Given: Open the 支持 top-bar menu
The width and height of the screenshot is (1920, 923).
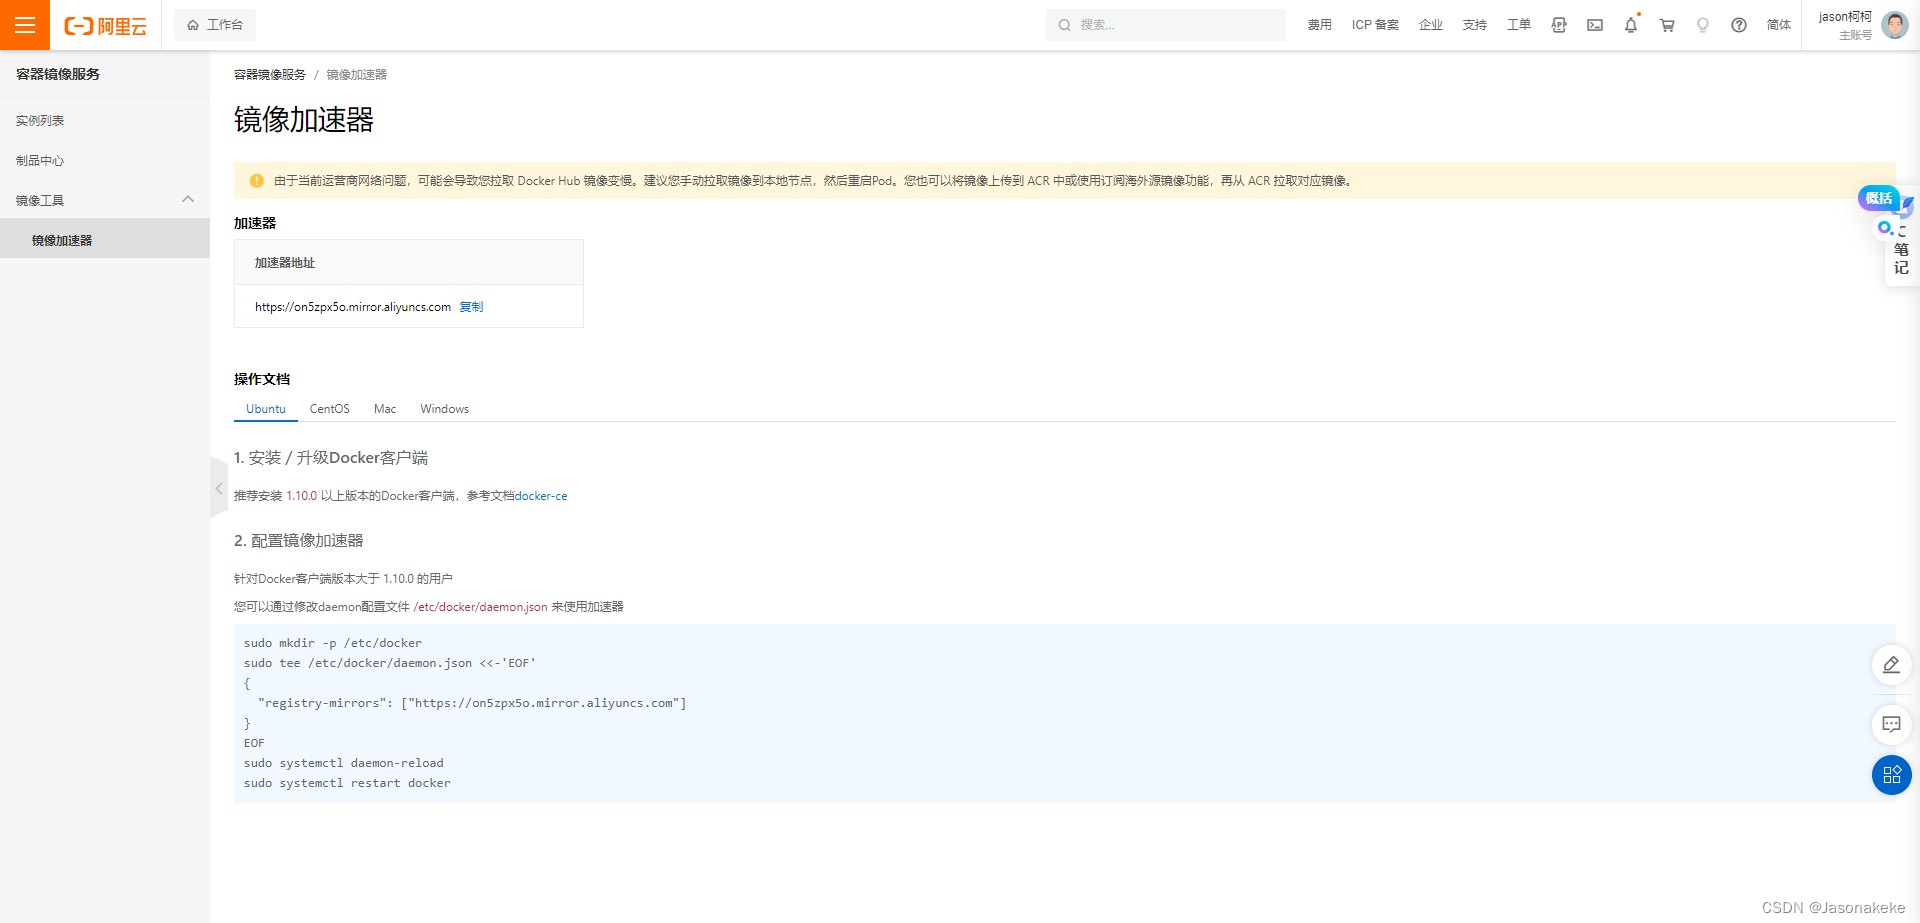Looking at the screenshot, I should click(x=1475, y=25).
